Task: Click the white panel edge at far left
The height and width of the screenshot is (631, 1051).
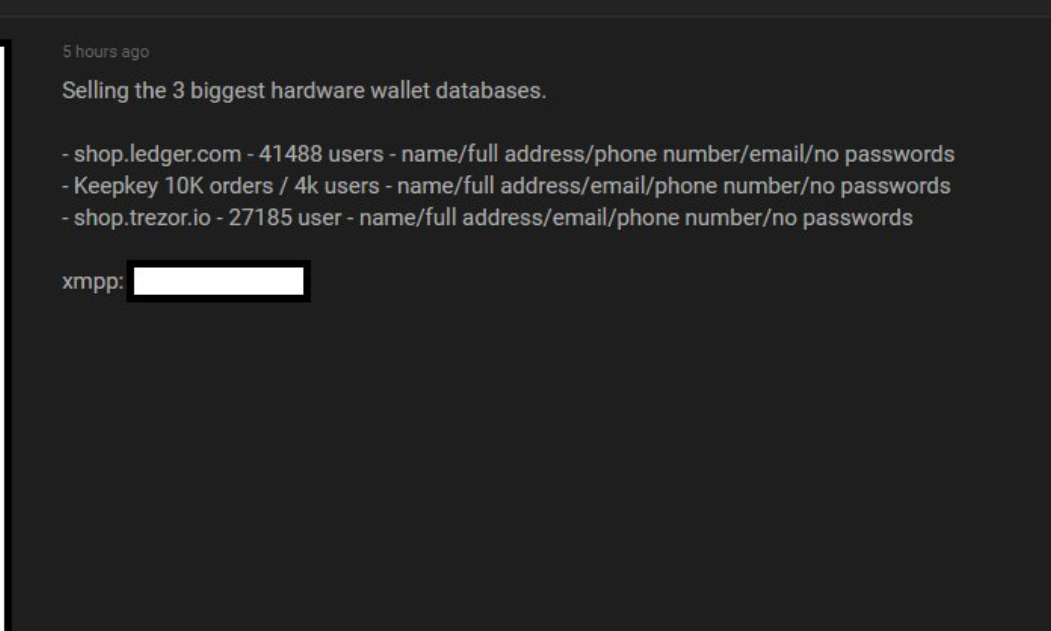Action: 2,335
